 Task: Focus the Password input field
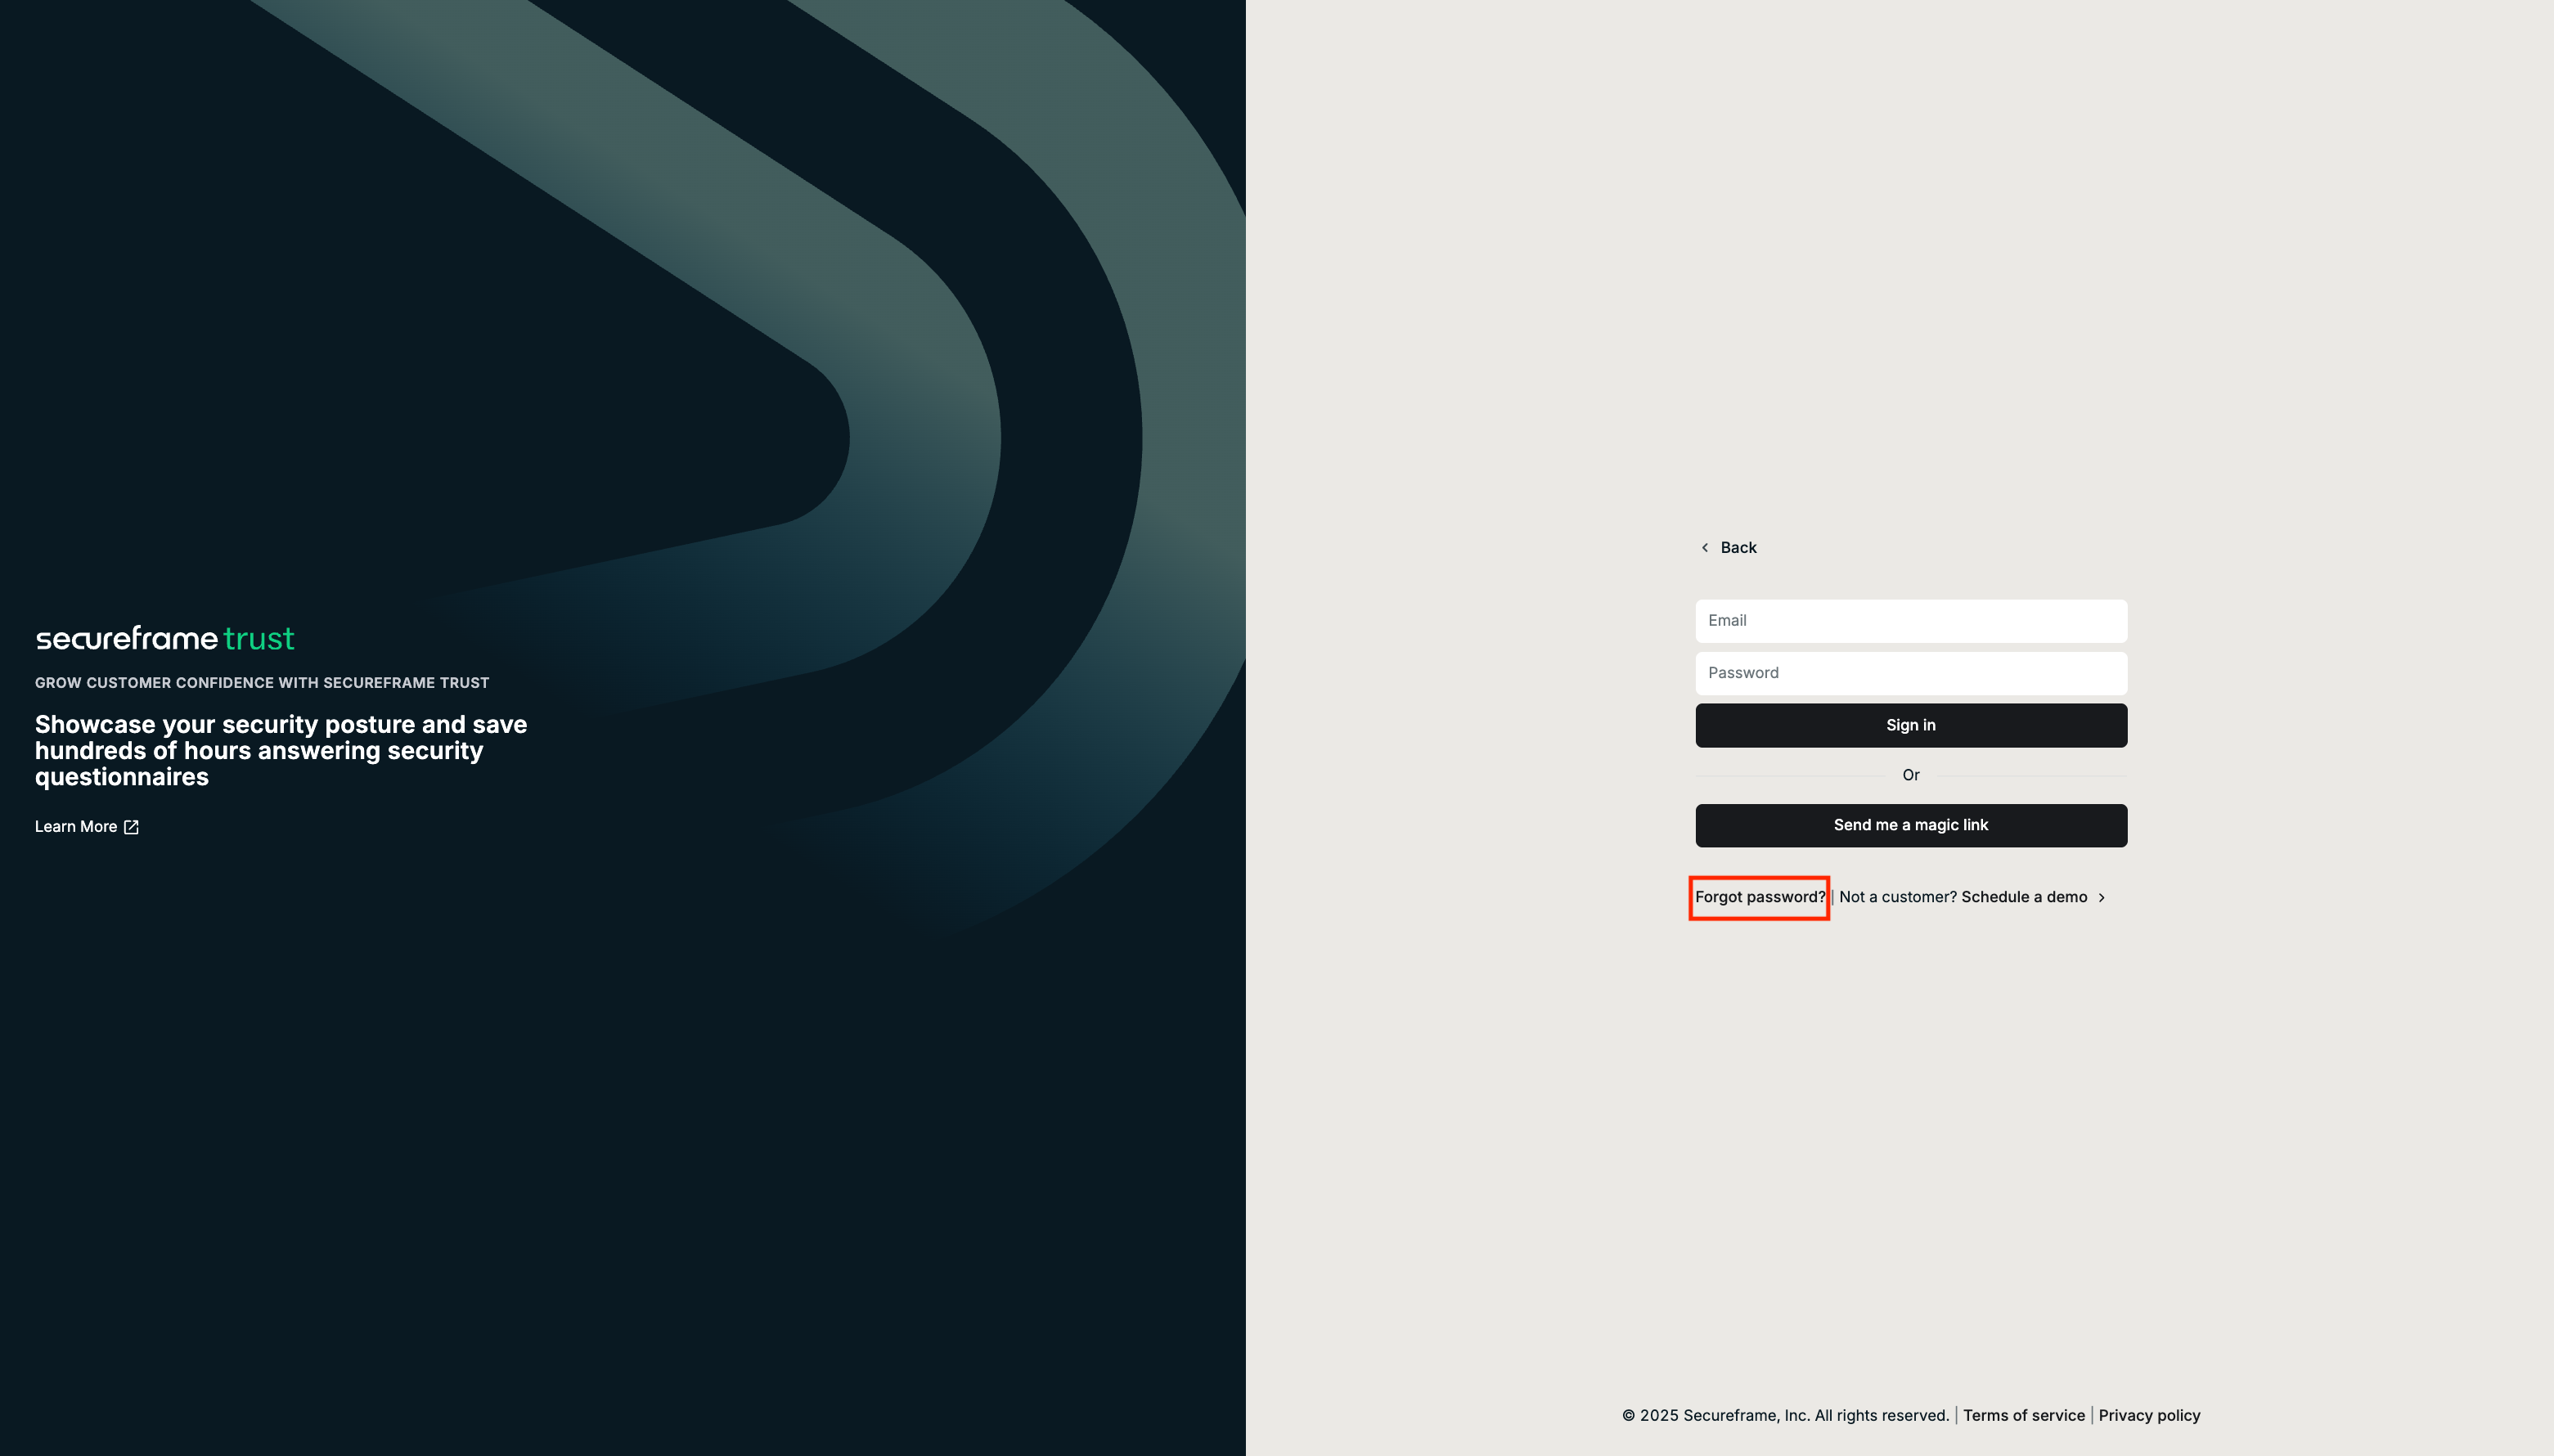point(1911,673)
